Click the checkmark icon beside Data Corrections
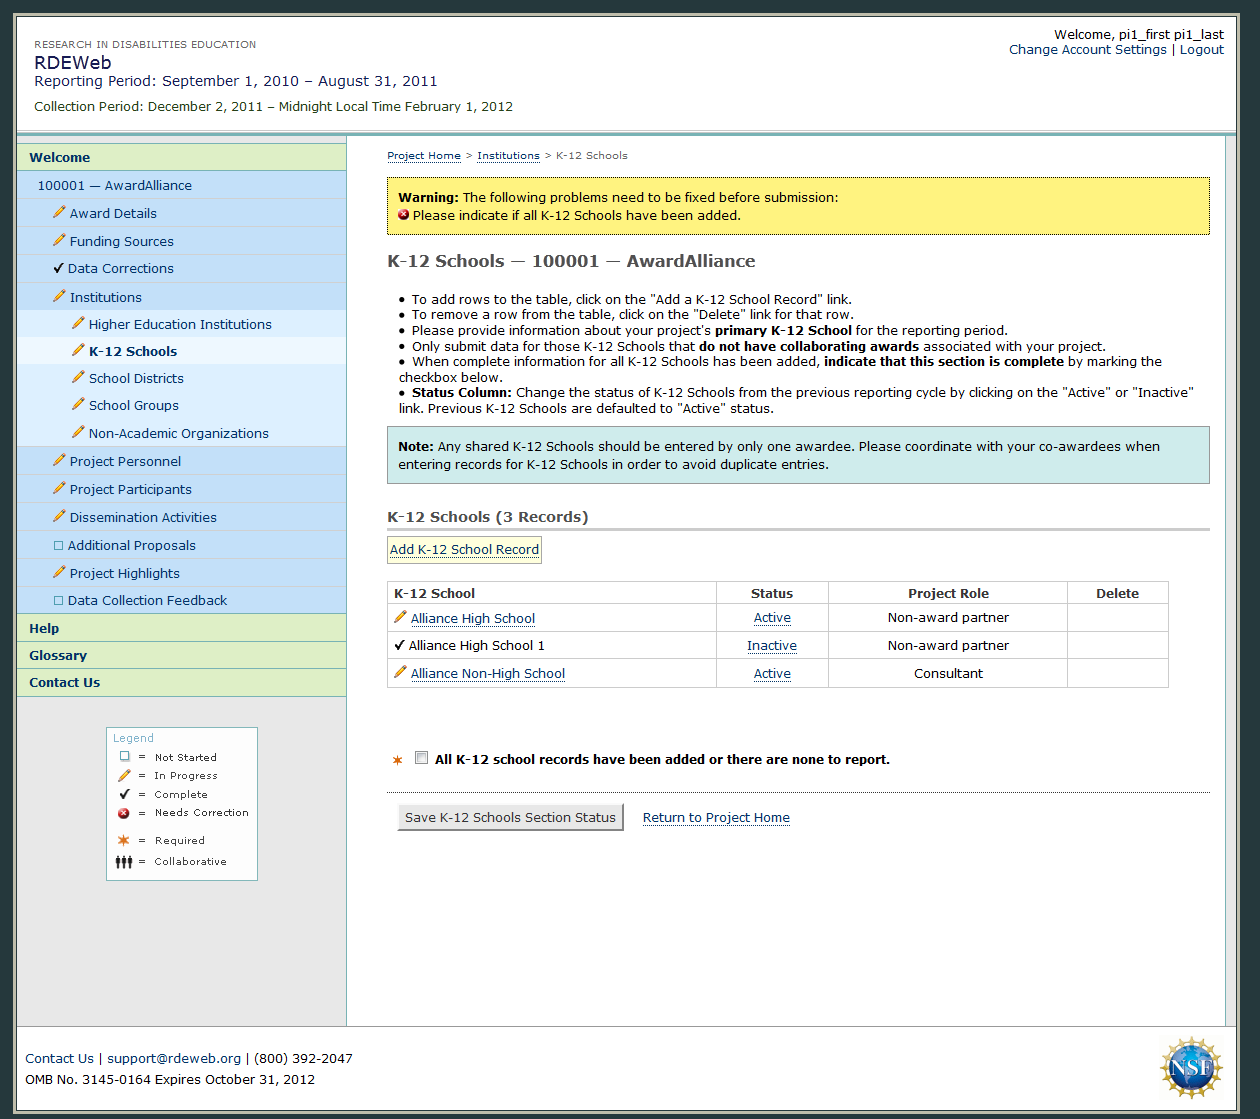The image size is (1260, 1119). pyautogui.click(x=59, y=268)
